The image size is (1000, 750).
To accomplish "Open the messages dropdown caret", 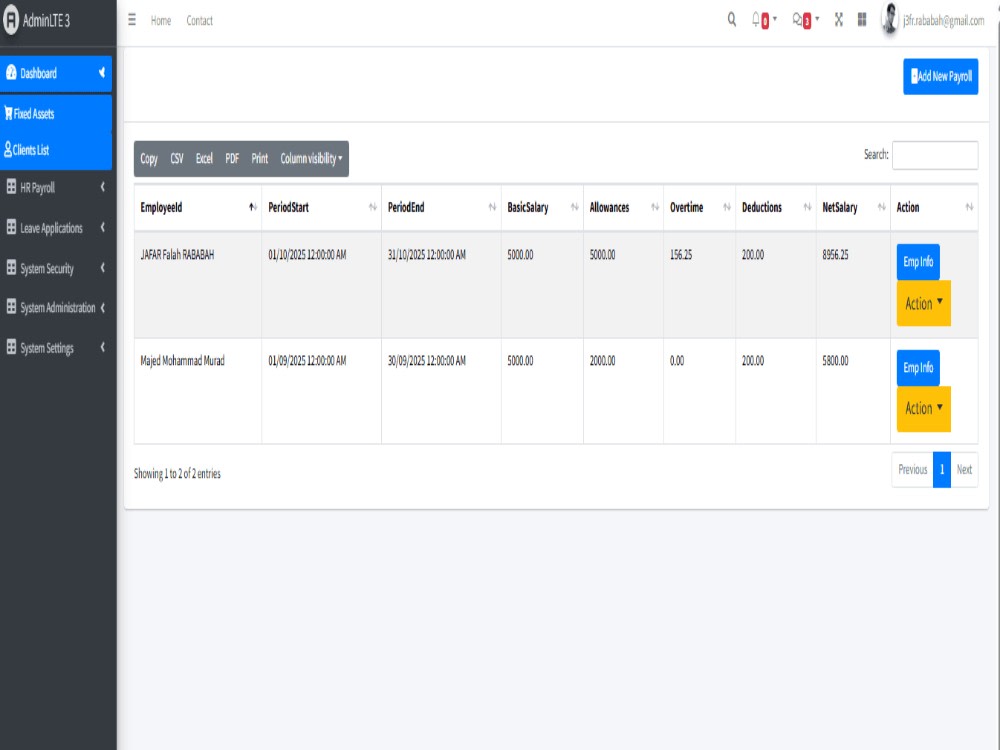I will click(x=817, y=19).
